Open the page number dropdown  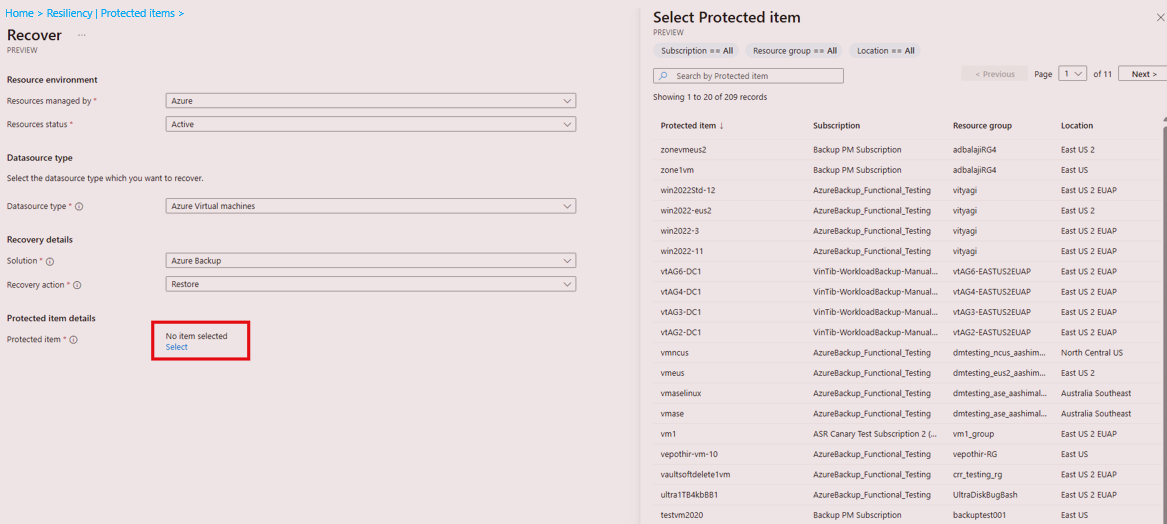point(1072,74)
